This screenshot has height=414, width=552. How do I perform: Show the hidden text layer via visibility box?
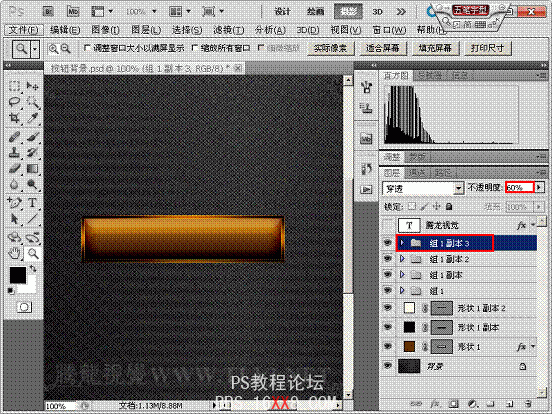click(x=388, y=225)
